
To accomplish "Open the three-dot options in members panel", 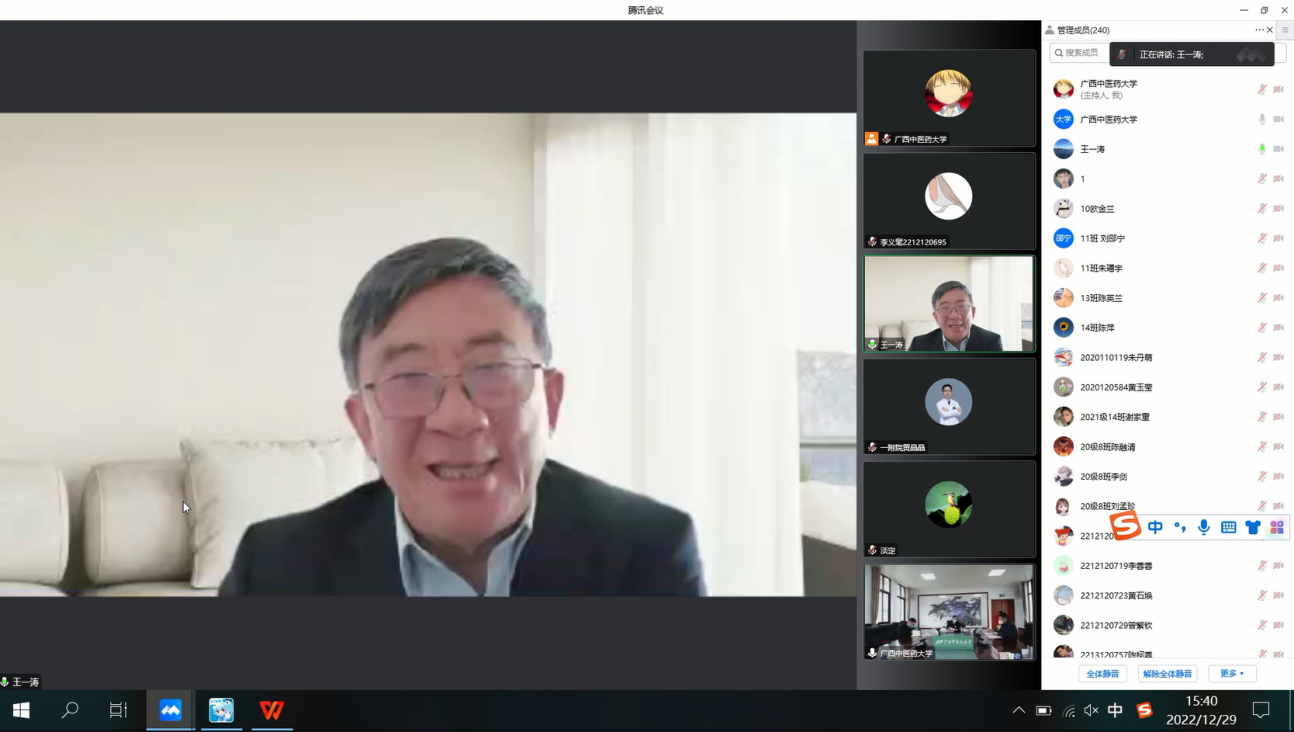I will click(1259, 30).
